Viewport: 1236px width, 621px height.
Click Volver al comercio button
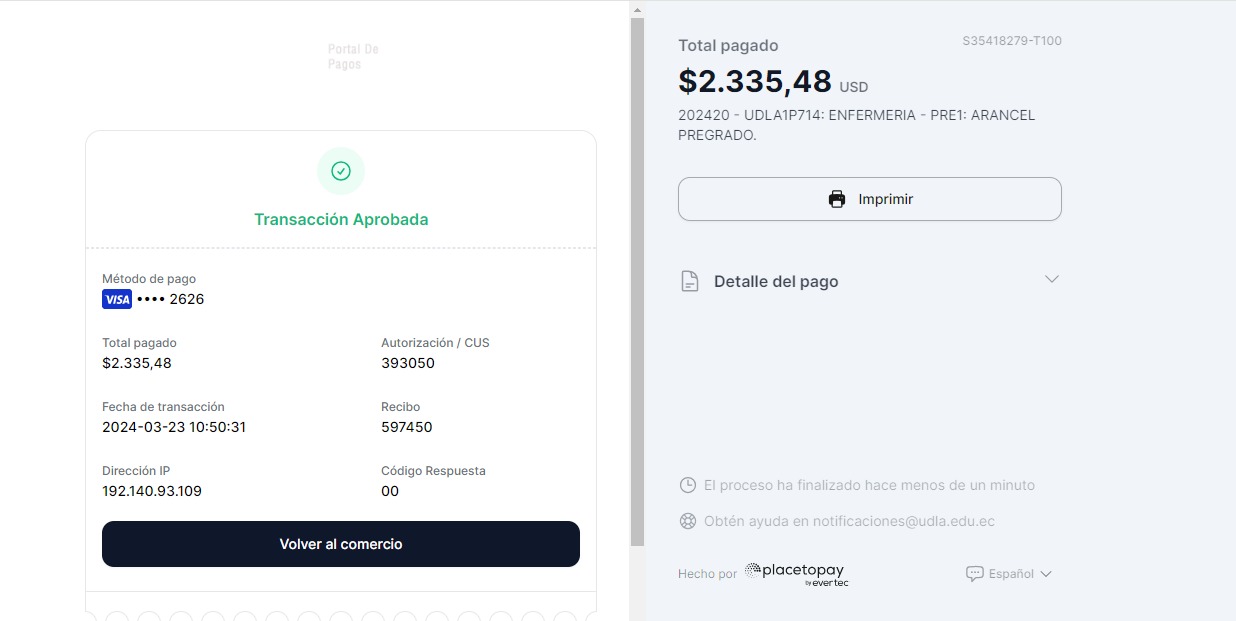click(x=341, y=544)
